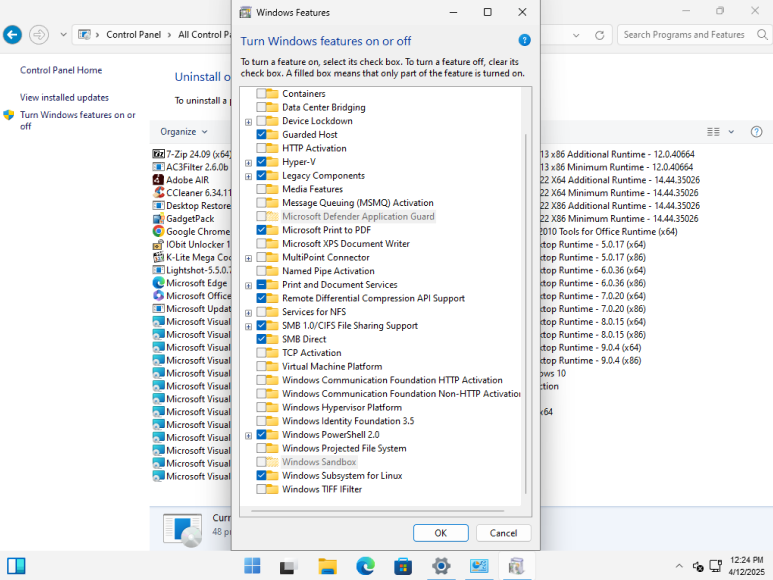Viewport: 773px width, 580px height.
Task: Expand Windows PowerShell 2.0 node
Action: (x=248, y=436)
